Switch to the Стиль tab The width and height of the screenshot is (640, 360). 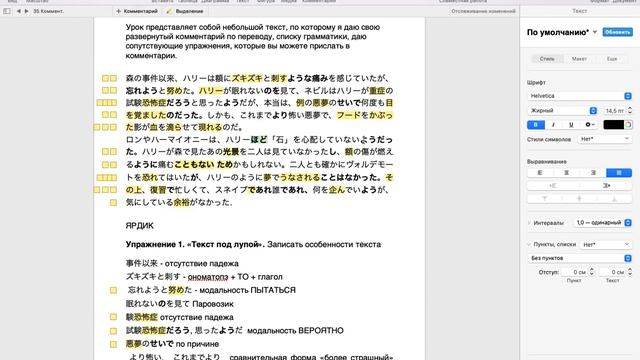click(x=547, y=59)
